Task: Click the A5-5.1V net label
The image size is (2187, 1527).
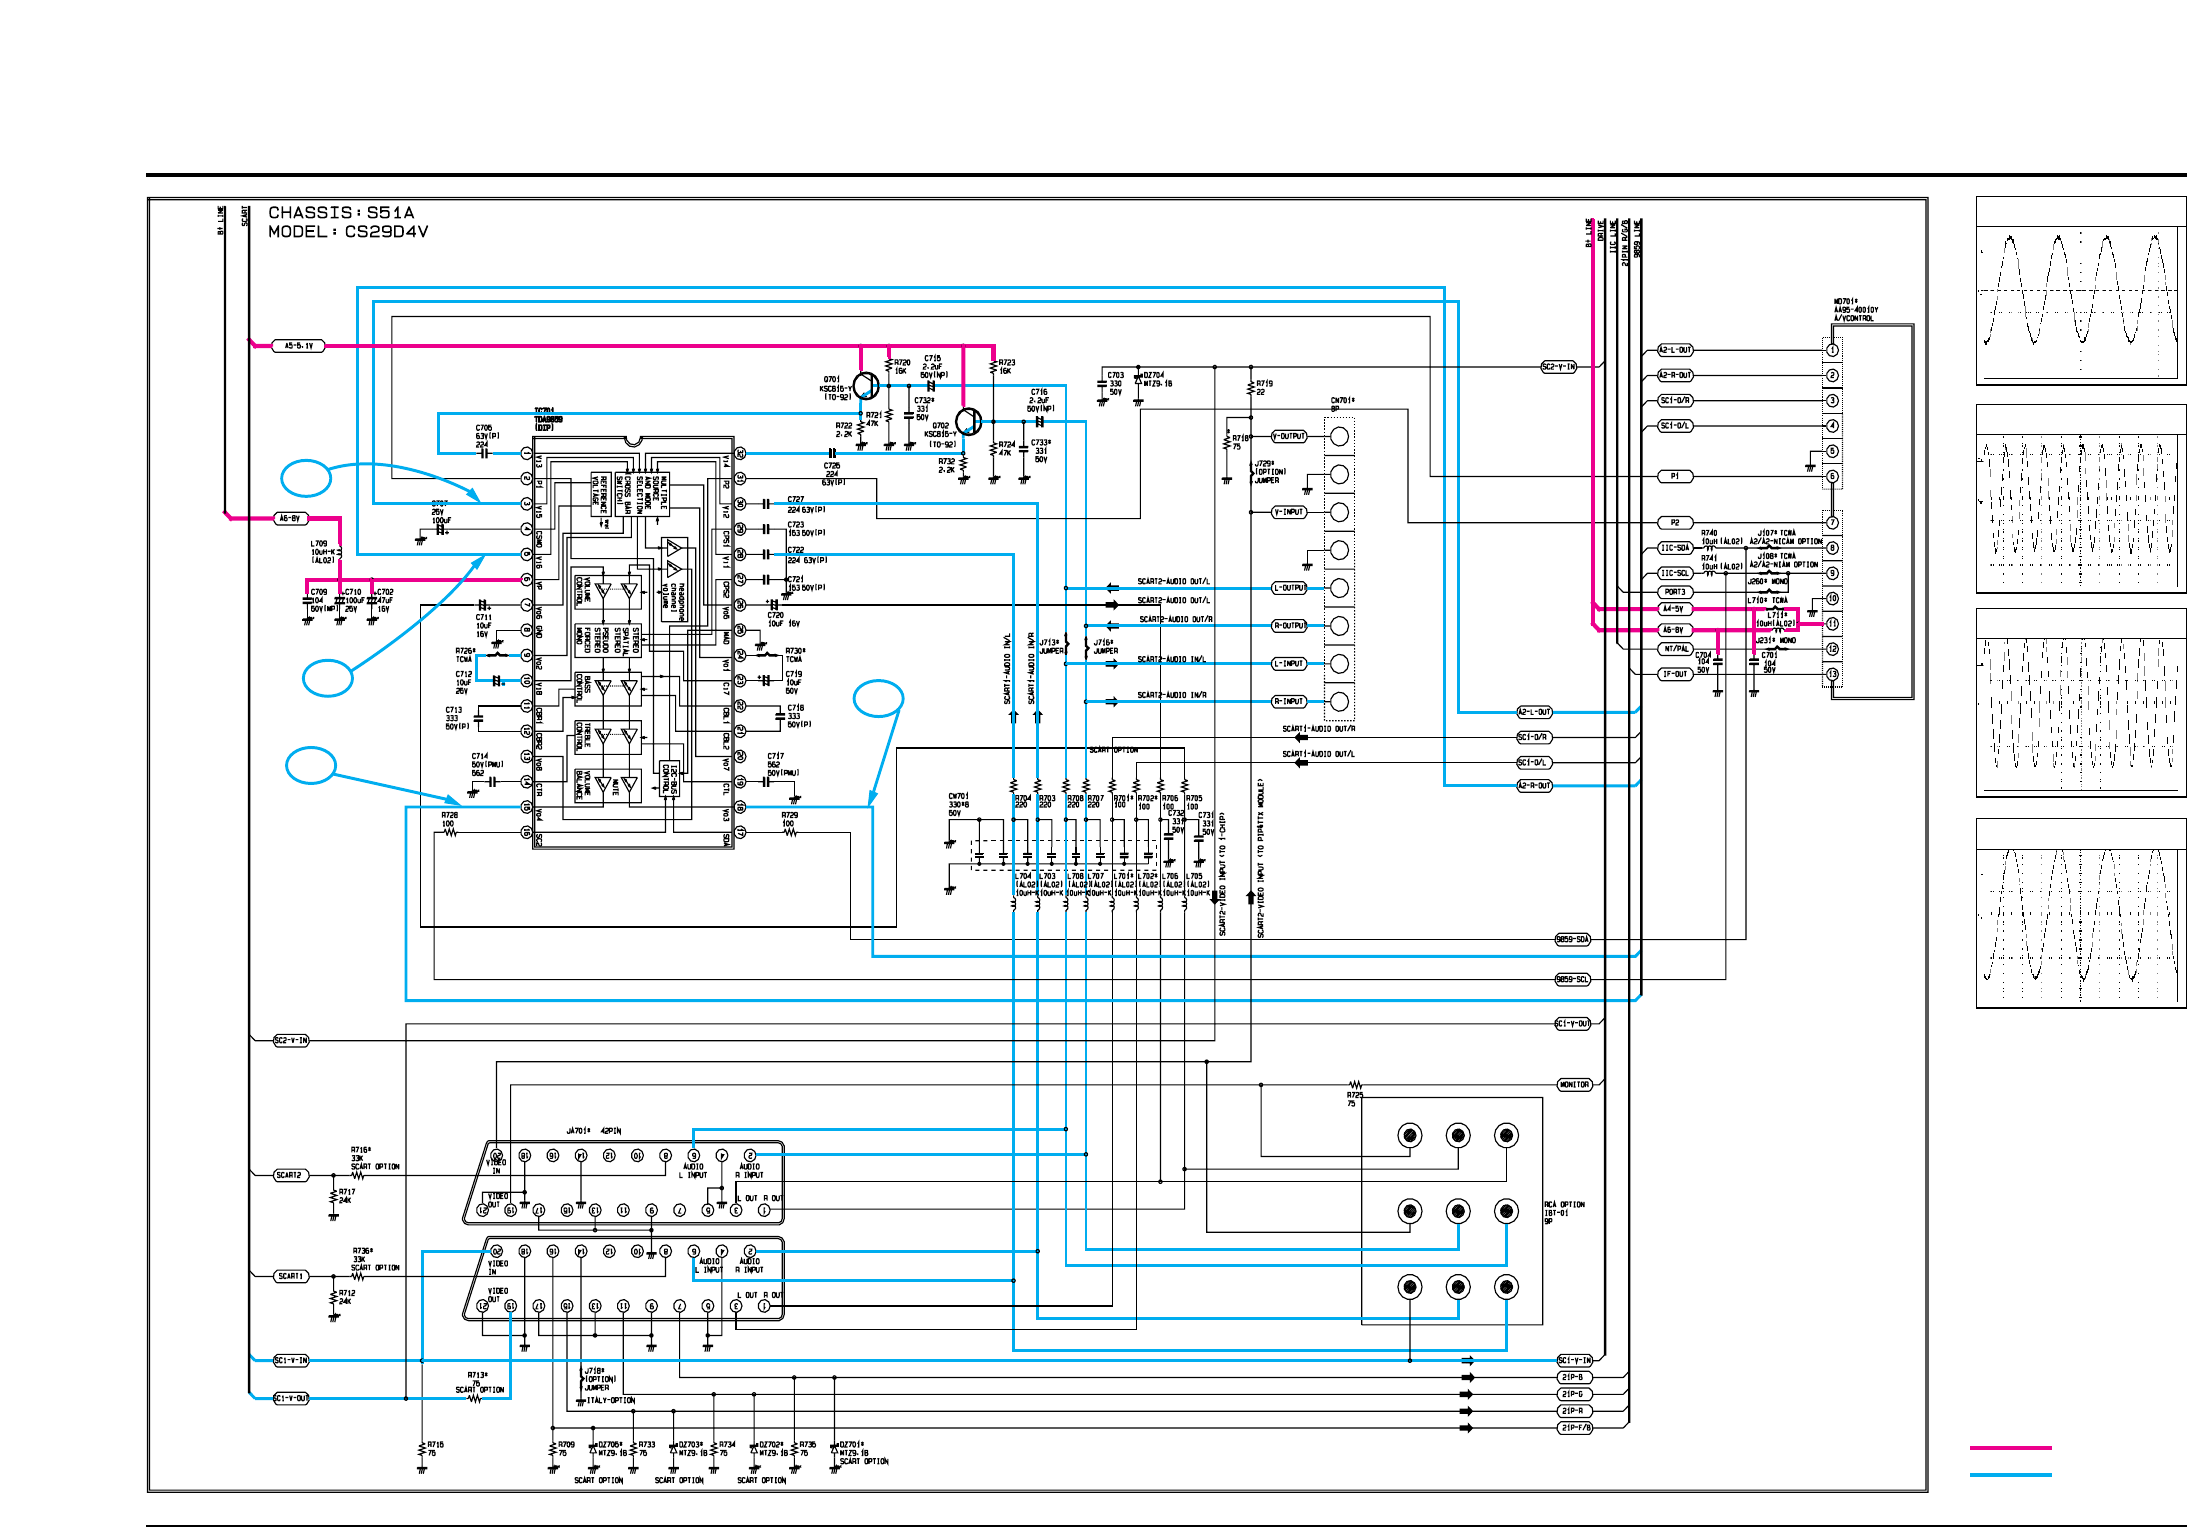Action: coord(298,346)
